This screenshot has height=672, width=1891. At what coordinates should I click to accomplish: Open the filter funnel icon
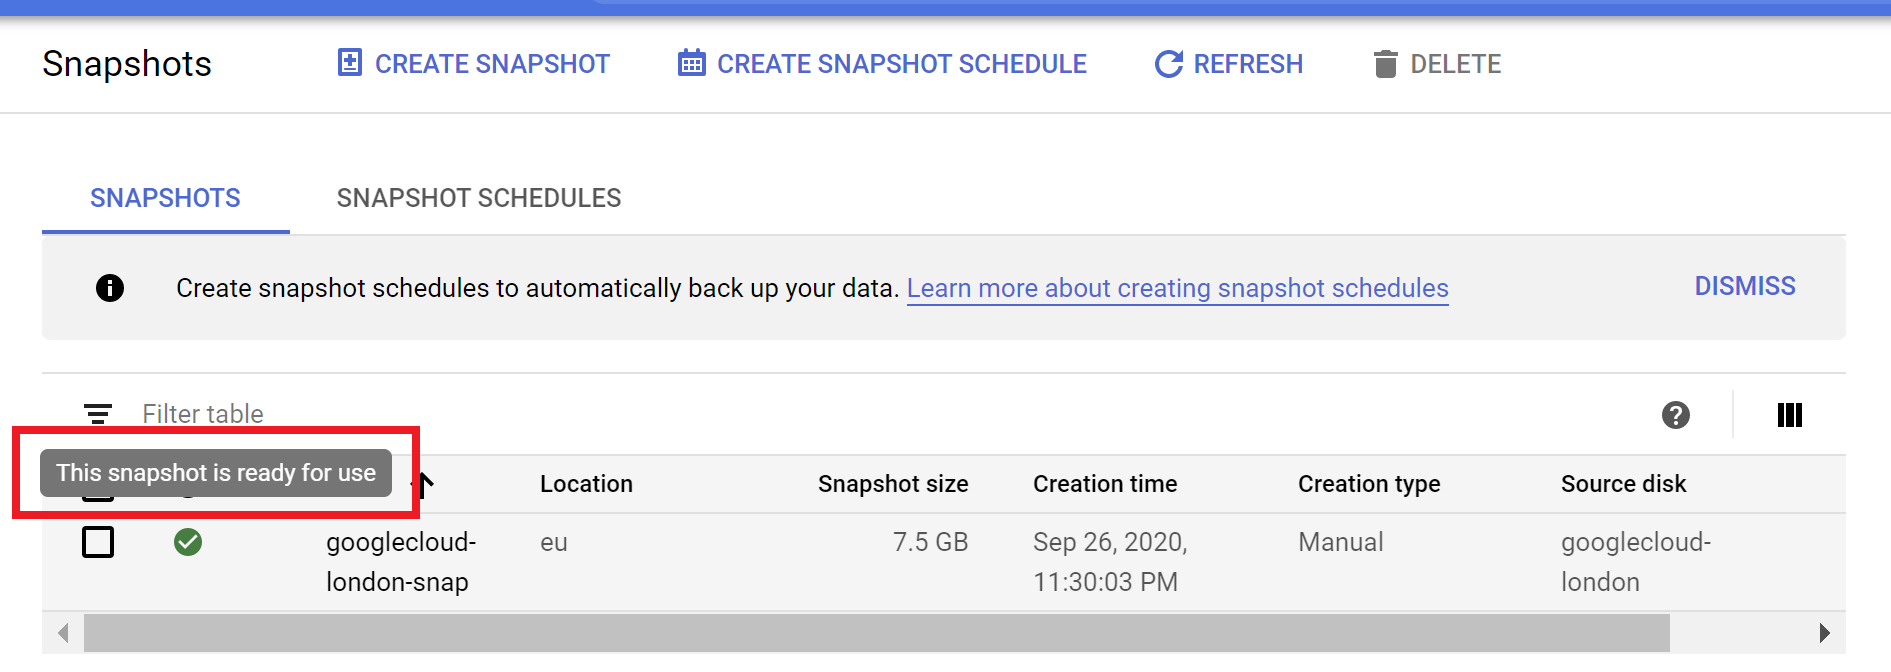coord(97,413)
